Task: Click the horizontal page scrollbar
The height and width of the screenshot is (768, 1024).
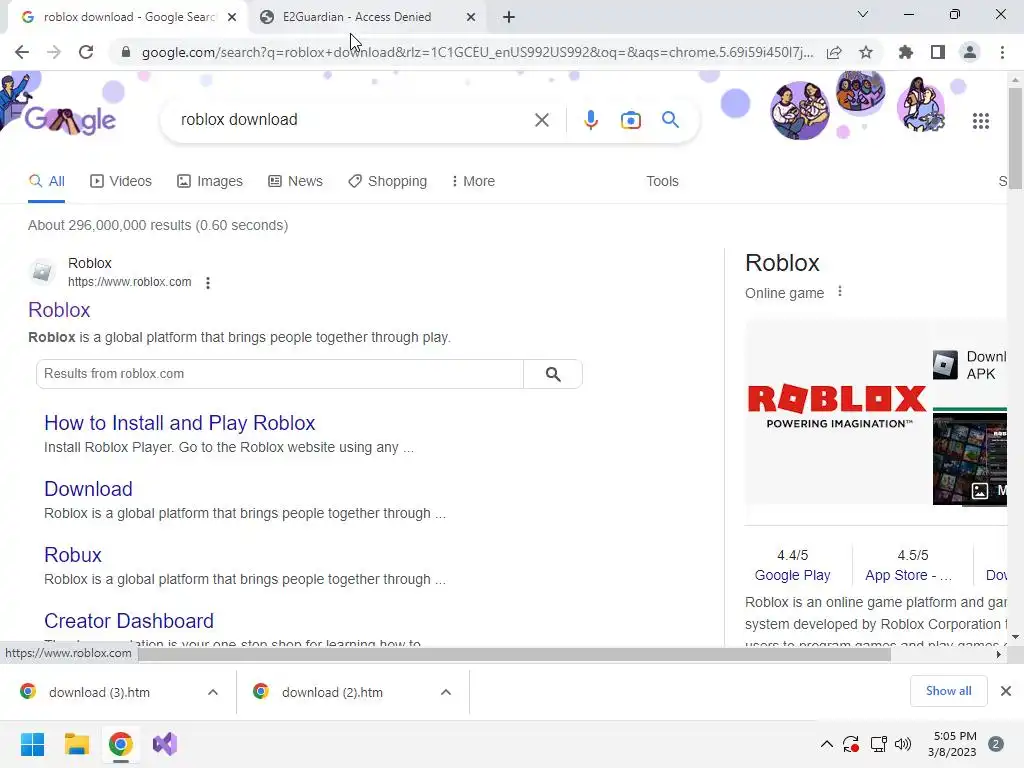Action: (x=515, y=654)
